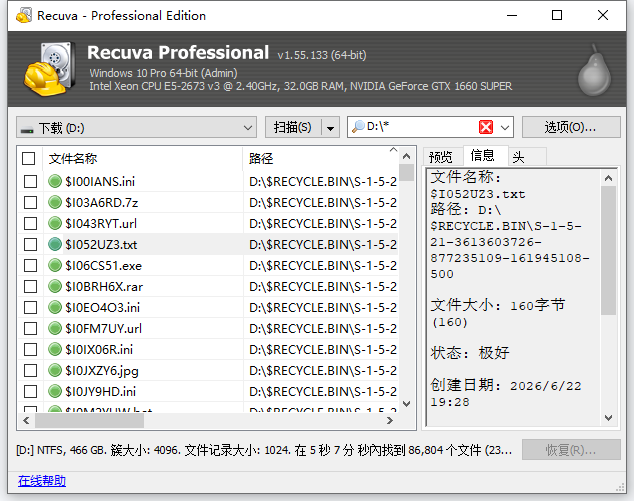Check the box for $I0BRH6X.rar
Viewport: 634px width, 501px height.
pyautogui.click(x=30, y=287)
